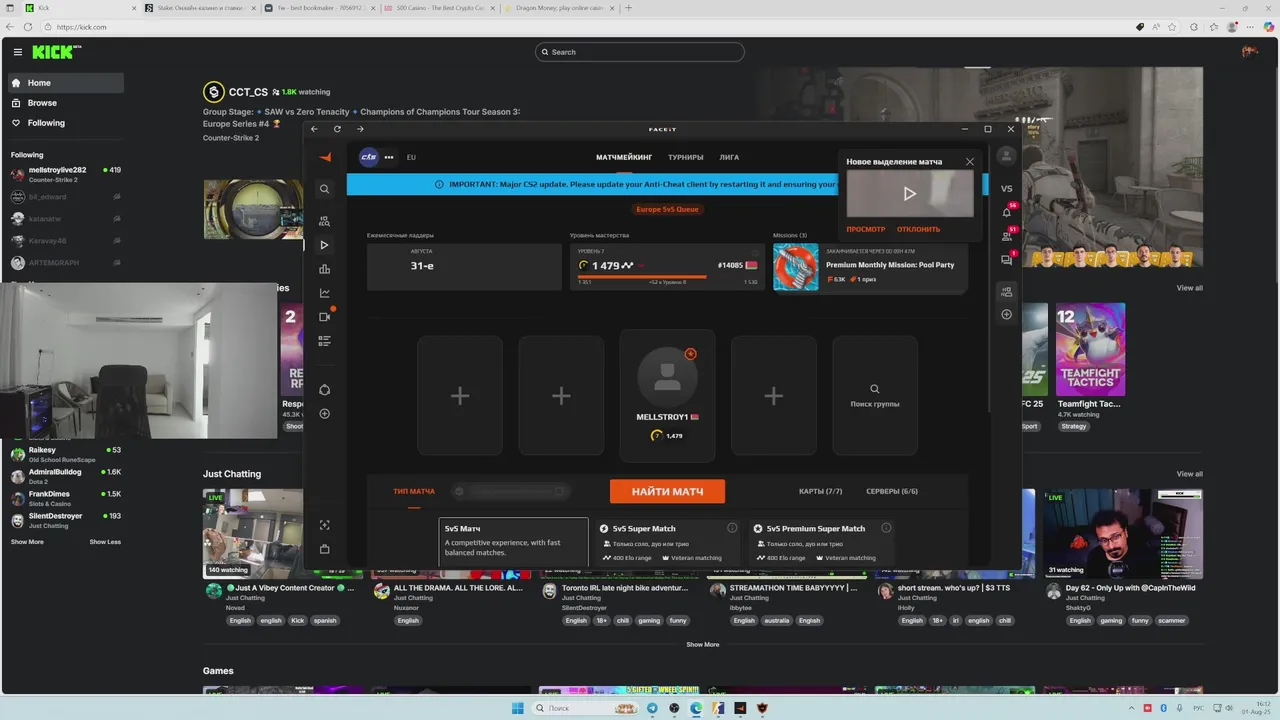This screenshot has height=720, width=1280.
Task: Open the КАРТЫ (7/7) selector
Action: [821, 491]
